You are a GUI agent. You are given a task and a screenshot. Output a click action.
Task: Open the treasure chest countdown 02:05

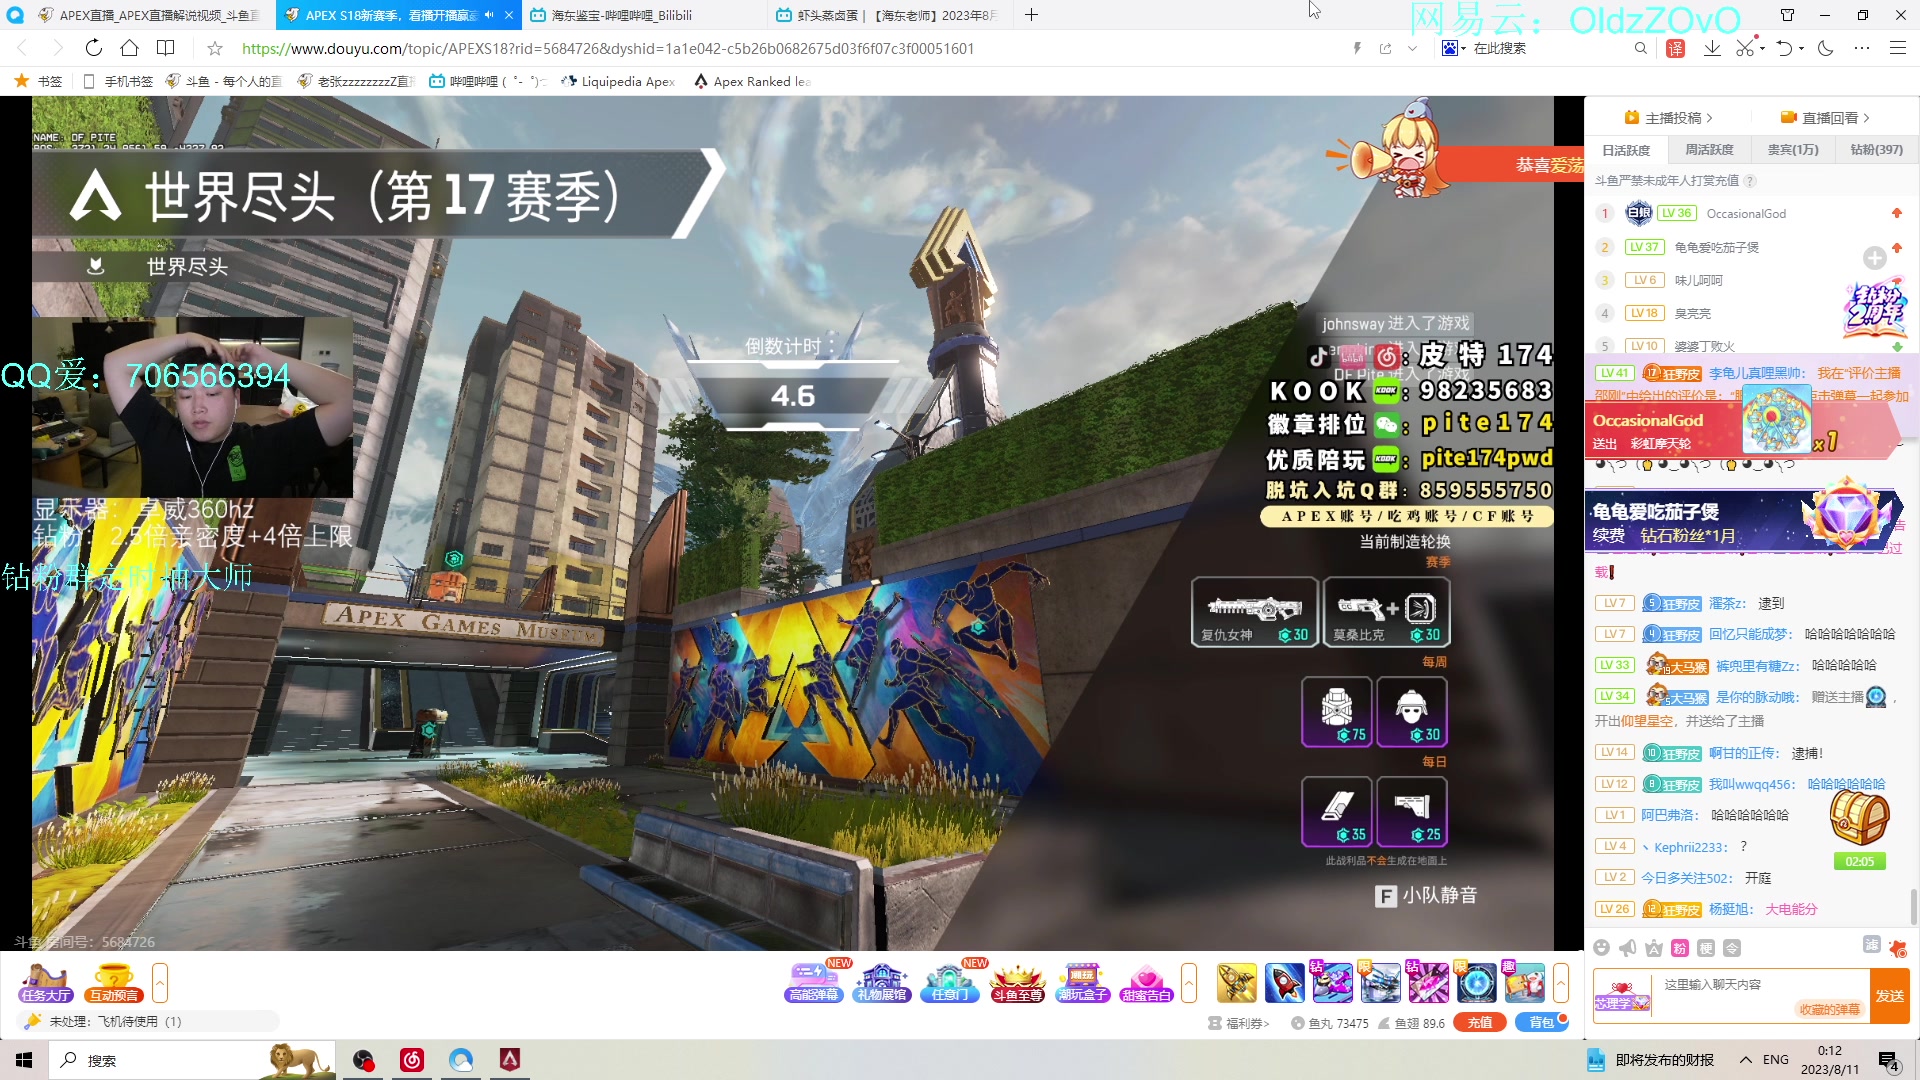click(1859, 830)
